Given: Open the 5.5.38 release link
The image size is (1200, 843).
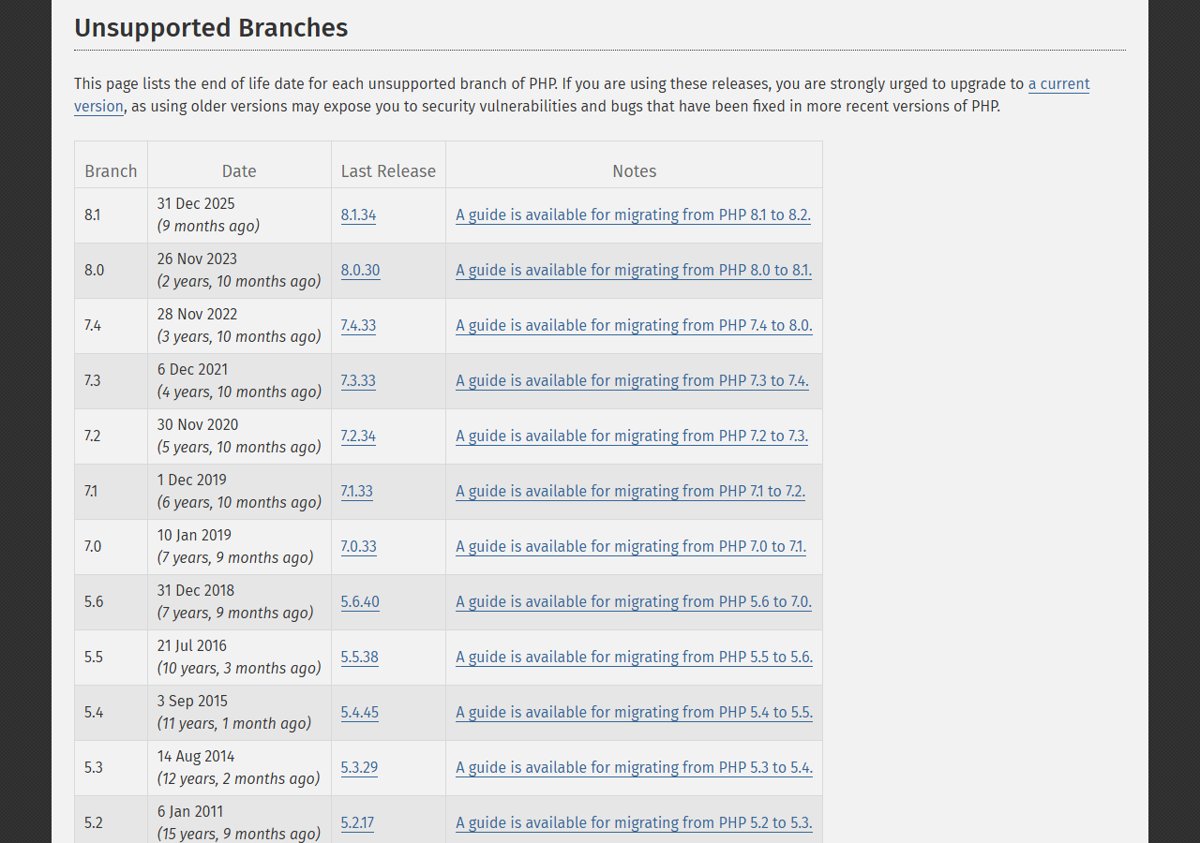Looking at the screenshot, I should (x=359, y=657).
